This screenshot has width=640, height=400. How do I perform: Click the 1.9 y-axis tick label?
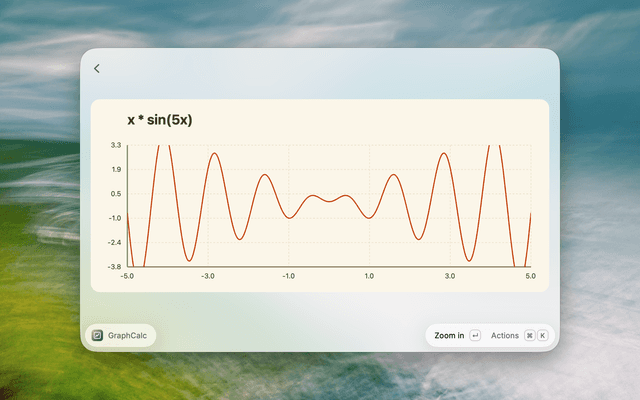pyautogui.click(x=116, y=169)
